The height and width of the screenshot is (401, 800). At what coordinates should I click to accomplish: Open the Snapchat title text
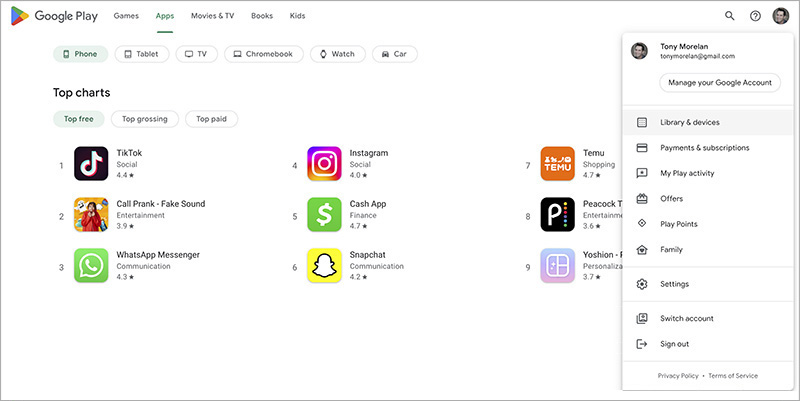(x=367, y=255)
